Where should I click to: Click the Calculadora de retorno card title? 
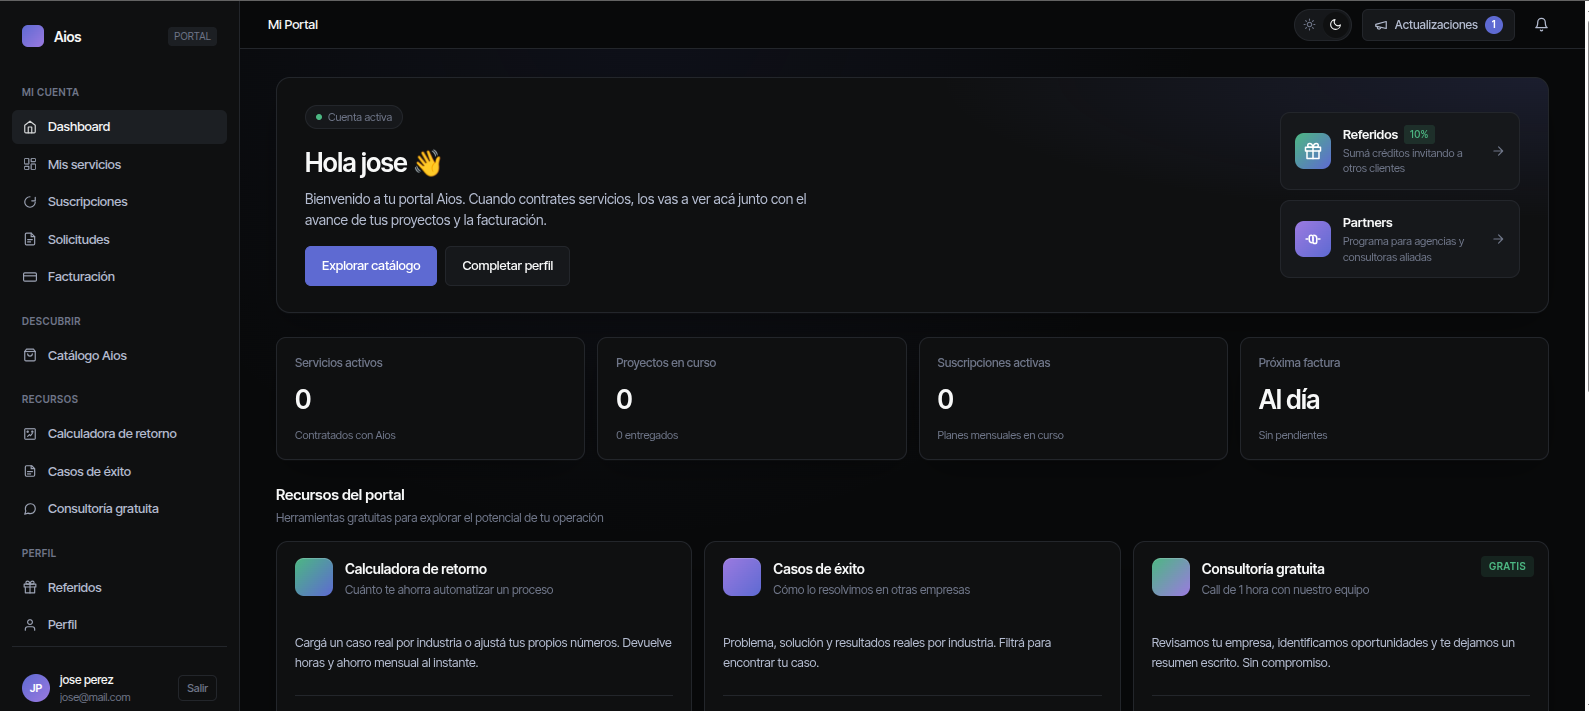point(416,569)
